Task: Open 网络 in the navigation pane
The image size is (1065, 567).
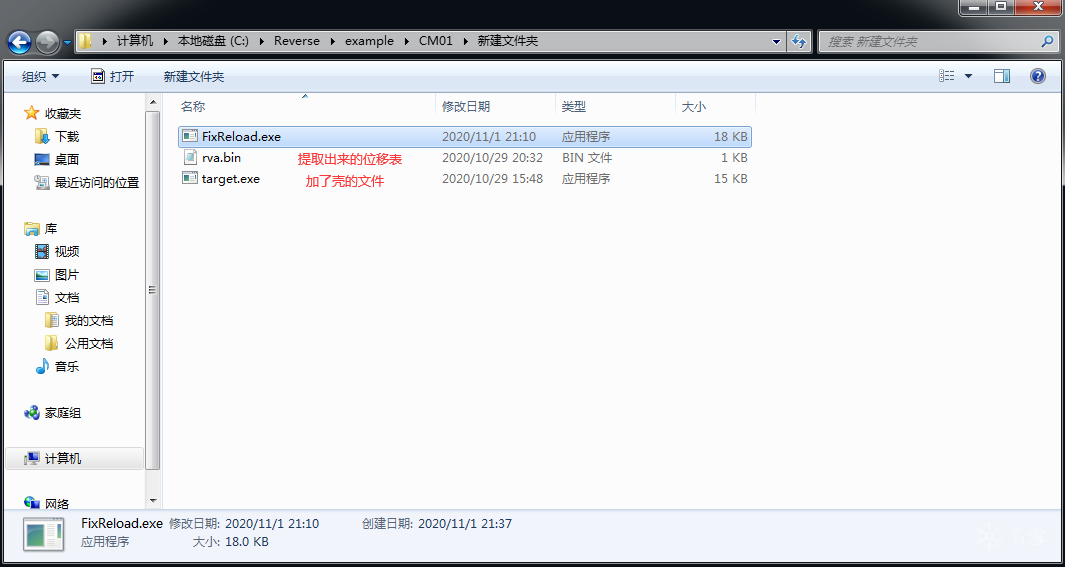Action: (x=56, y=504)
